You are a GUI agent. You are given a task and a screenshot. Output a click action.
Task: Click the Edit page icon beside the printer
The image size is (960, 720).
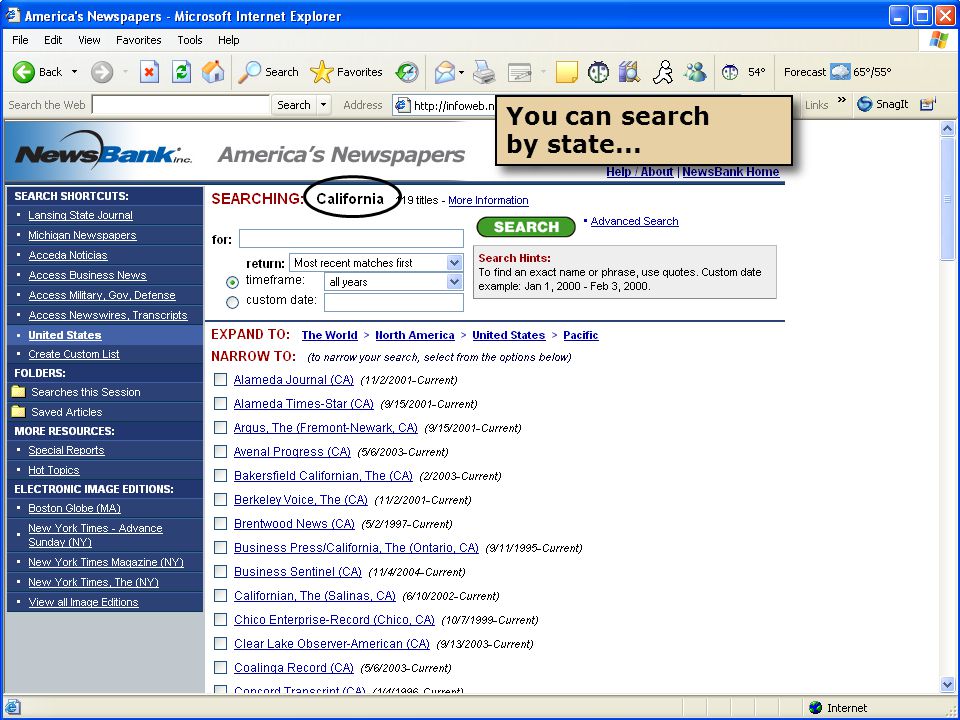tap(520, 72)
